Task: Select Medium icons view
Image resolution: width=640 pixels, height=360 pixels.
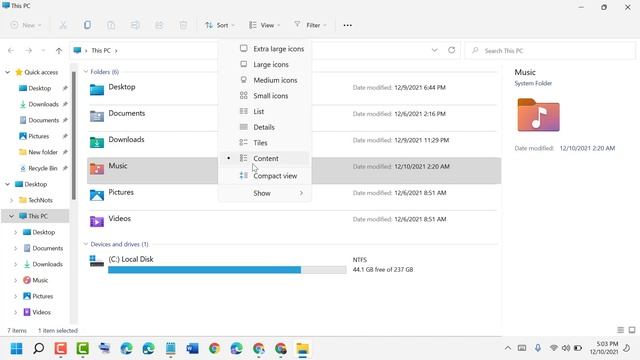Action: [265, 80]
